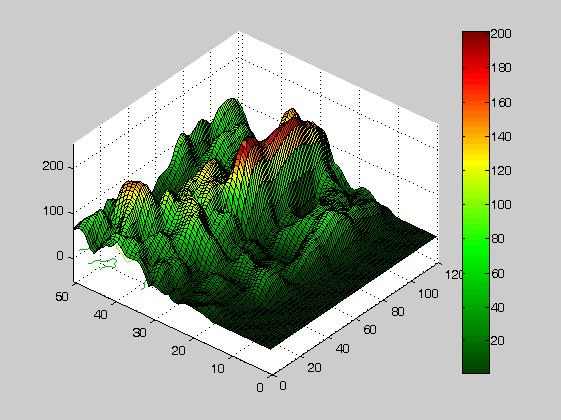Select the dark red end of the colorbar
The height and width of the screenshot is (420, 561).
[475, 39]
